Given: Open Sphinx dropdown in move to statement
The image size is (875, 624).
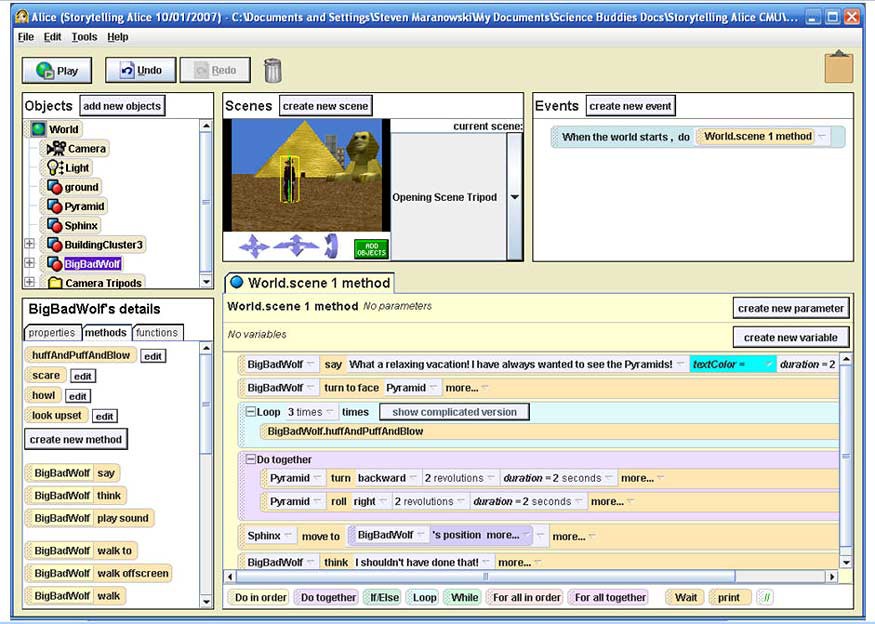Looking at the screenshot, I should (288, 535).
